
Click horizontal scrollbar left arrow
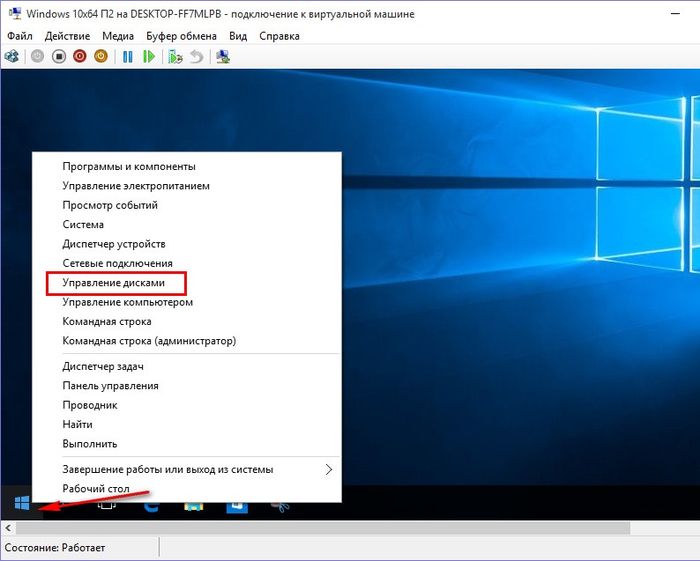[8, 528]
